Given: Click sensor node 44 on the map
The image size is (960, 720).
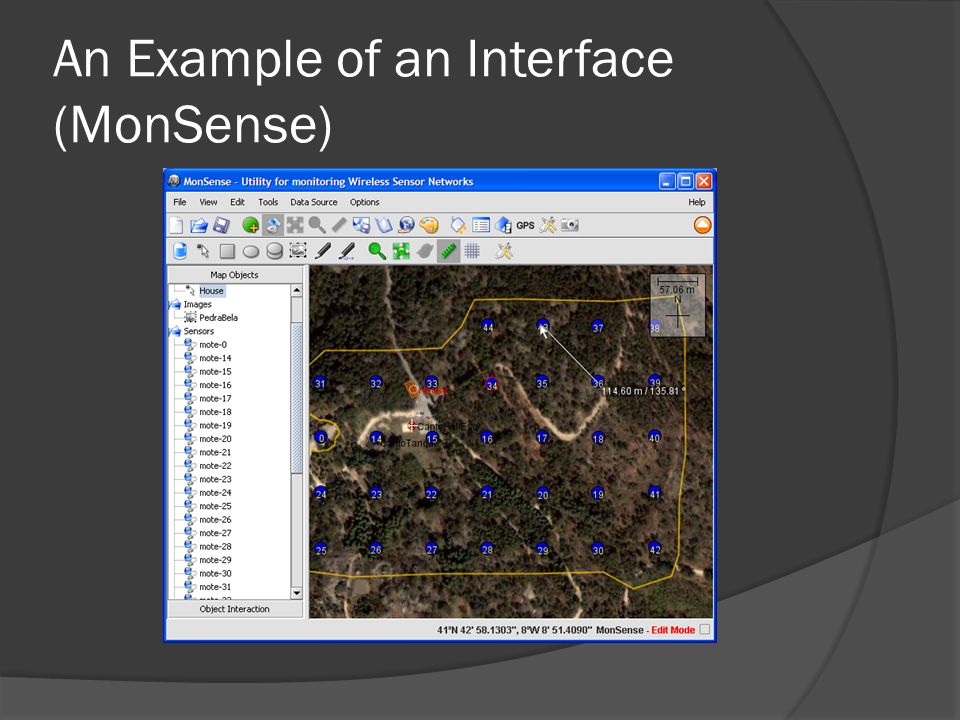Looking at the screenshot, I should point(487,326).
